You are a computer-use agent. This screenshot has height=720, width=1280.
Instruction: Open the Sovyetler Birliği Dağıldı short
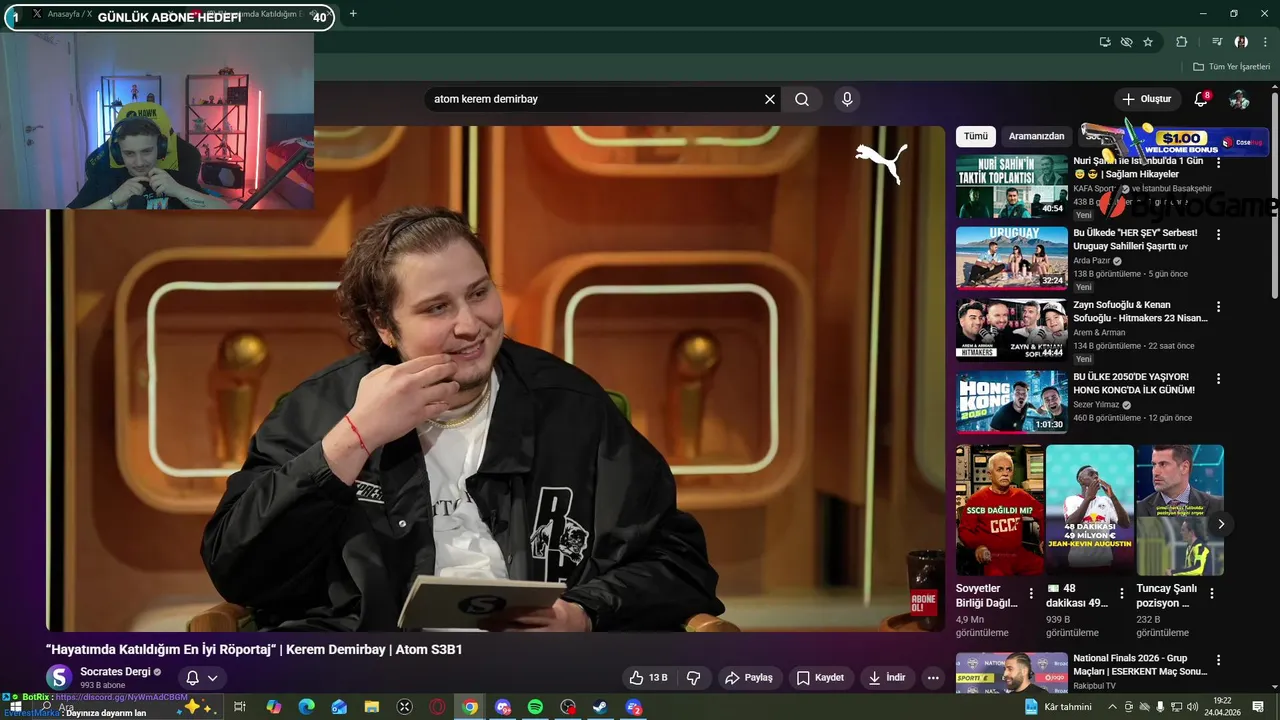[x=999, y=510]
